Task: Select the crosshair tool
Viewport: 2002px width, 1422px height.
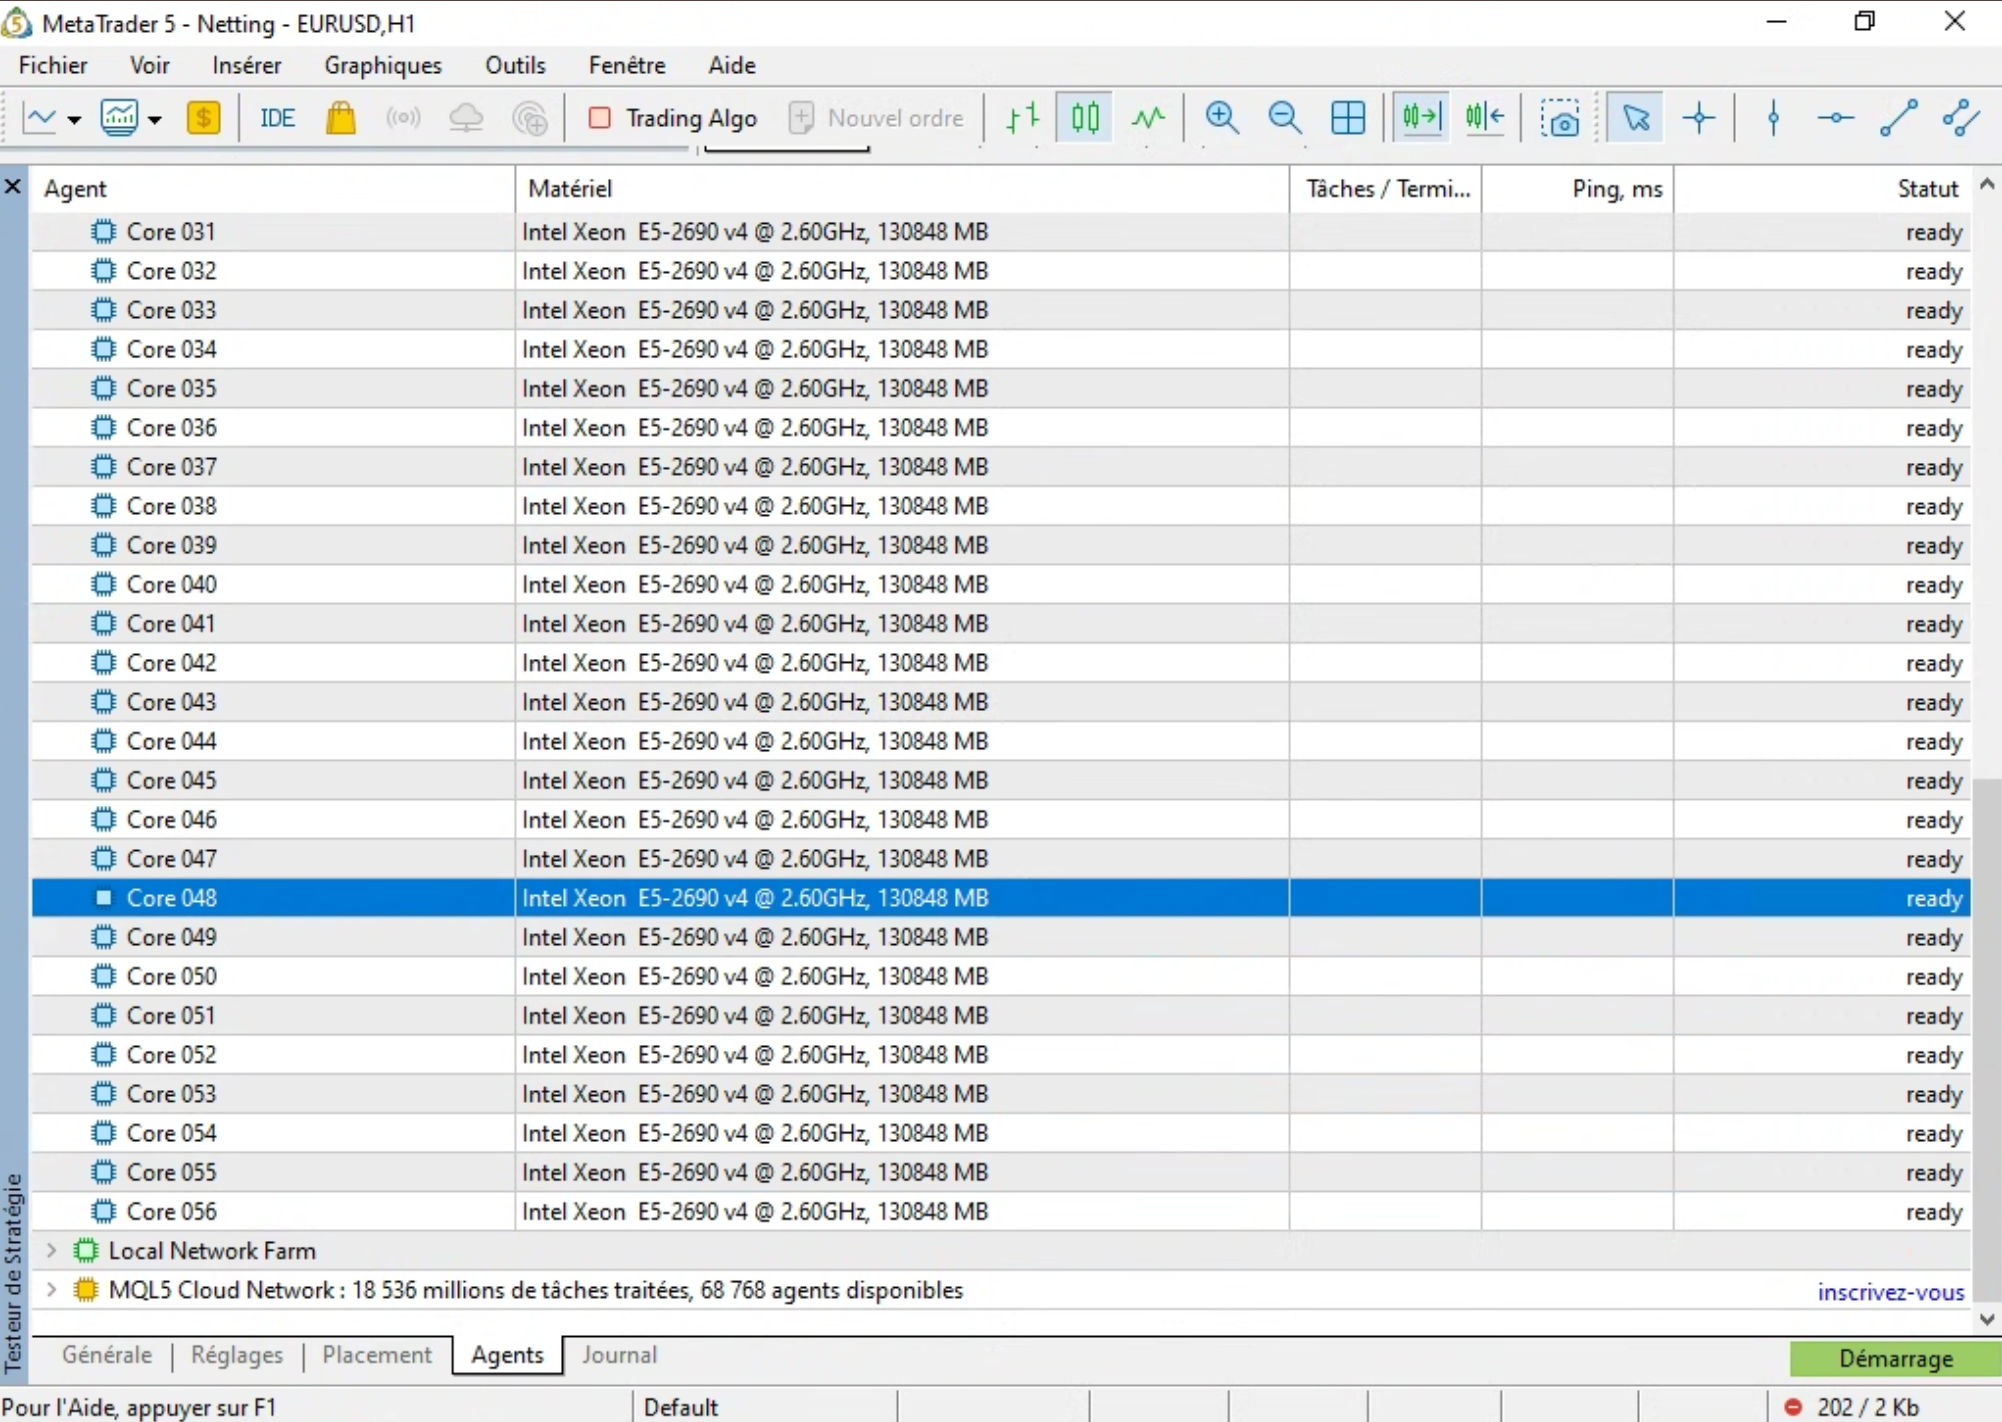Action: coord(1699,118)
